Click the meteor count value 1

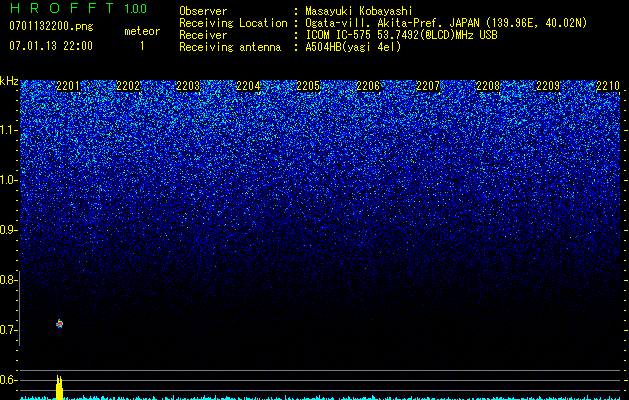tap(142, 46)
